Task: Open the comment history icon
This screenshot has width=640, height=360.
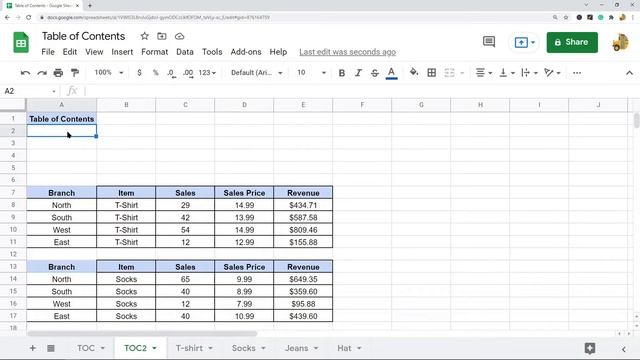Action: [x=489, y=42]
